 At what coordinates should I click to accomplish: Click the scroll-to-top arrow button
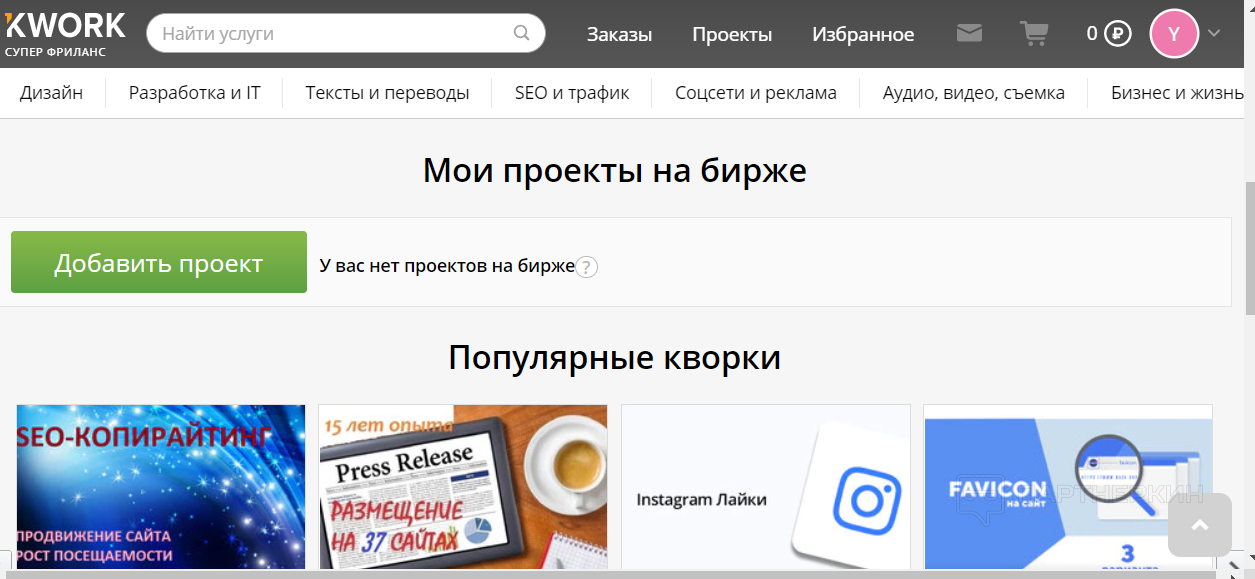[1200, 525]
